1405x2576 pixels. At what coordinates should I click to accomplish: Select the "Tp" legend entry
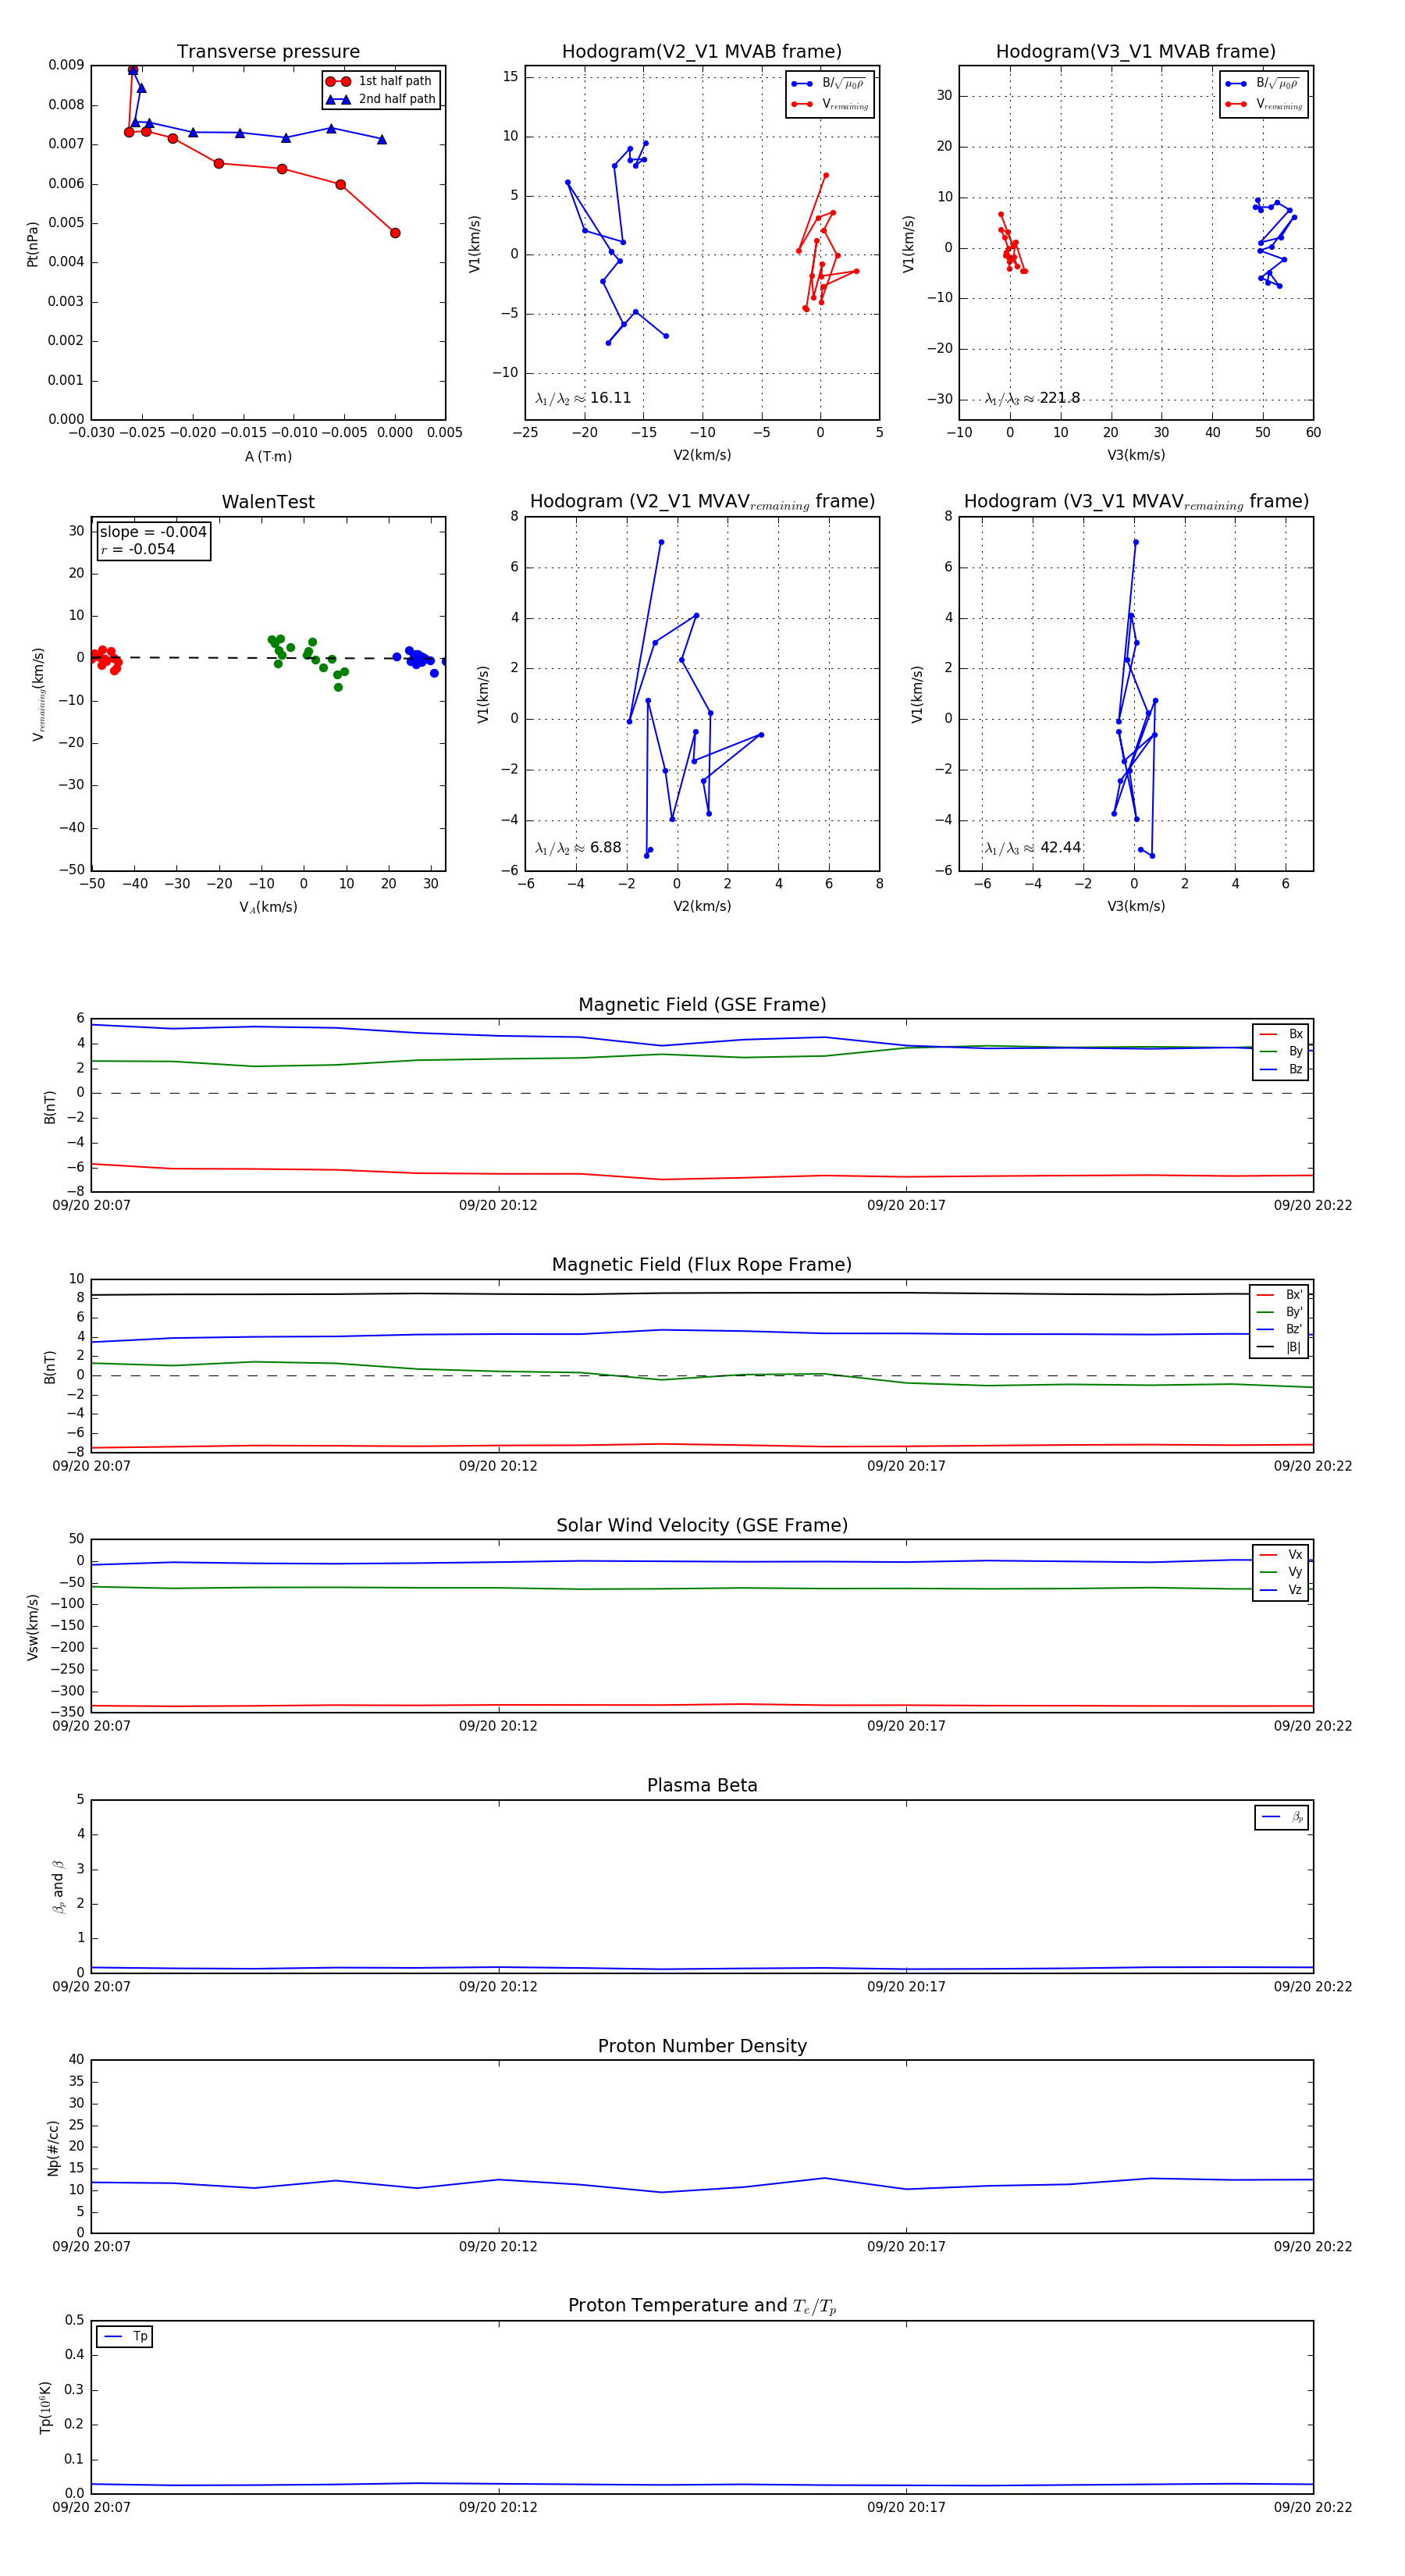125,2336
